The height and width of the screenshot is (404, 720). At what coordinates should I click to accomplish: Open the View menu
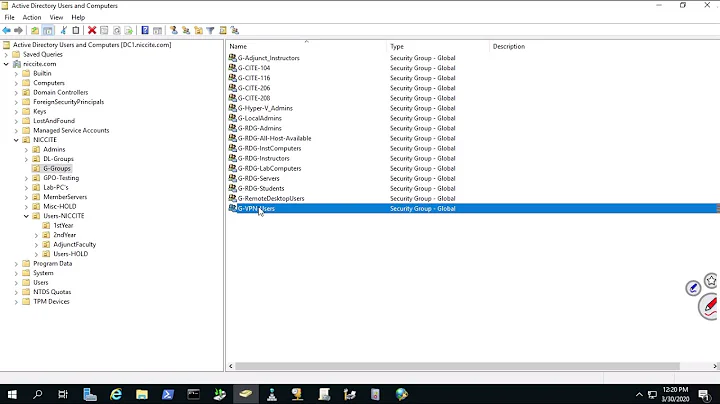coord(56,17)
